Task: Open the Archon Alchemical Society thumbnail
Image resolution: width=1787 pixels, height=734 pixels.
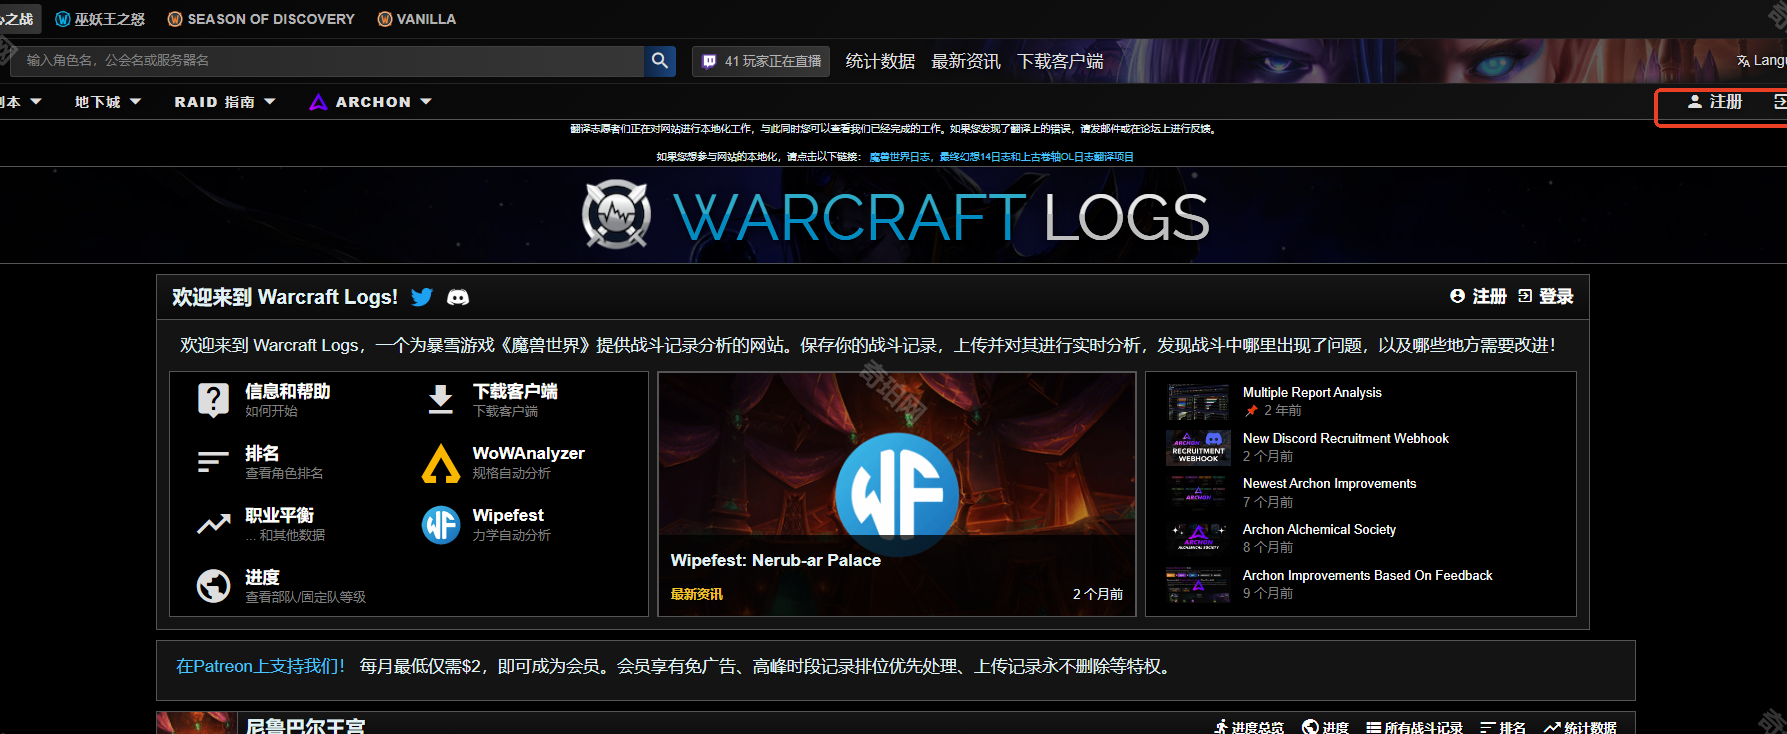Action: point(1198,538)
